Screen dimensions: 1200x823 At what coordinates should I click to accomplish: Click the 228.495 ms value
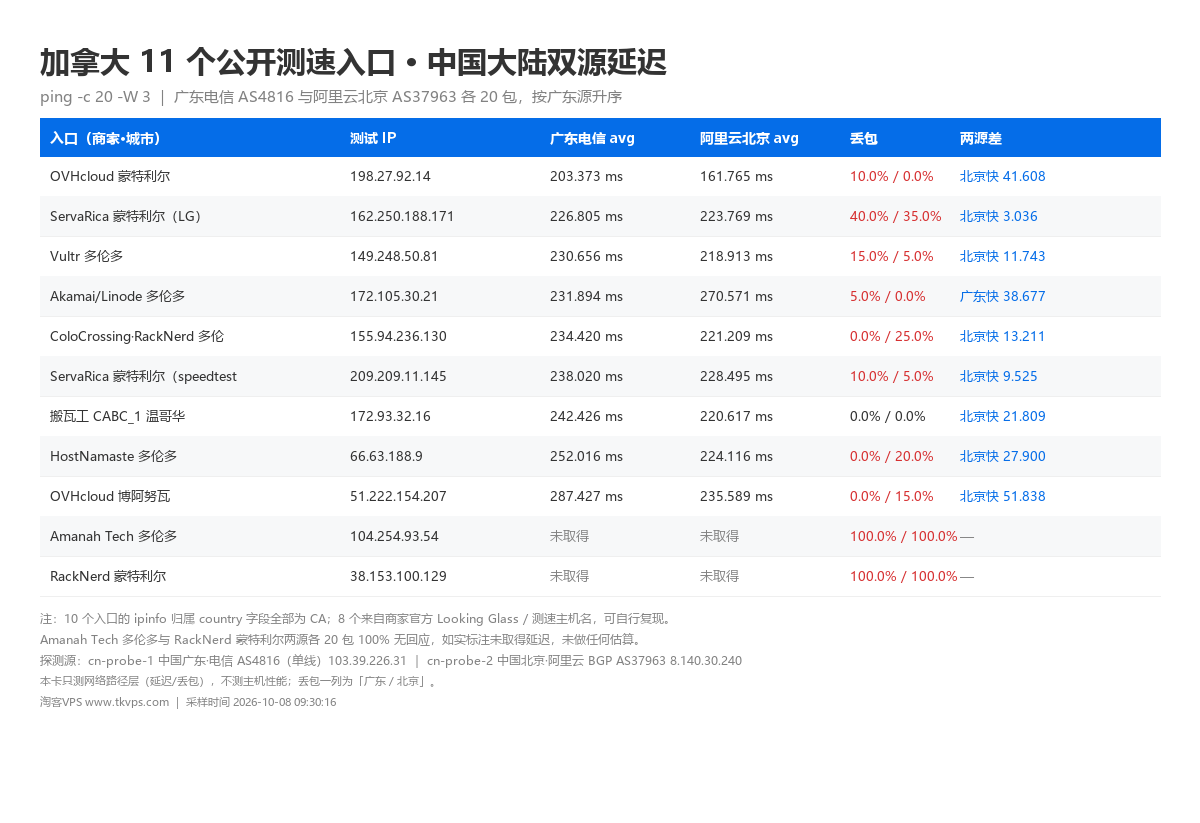(x=736, y=376)
